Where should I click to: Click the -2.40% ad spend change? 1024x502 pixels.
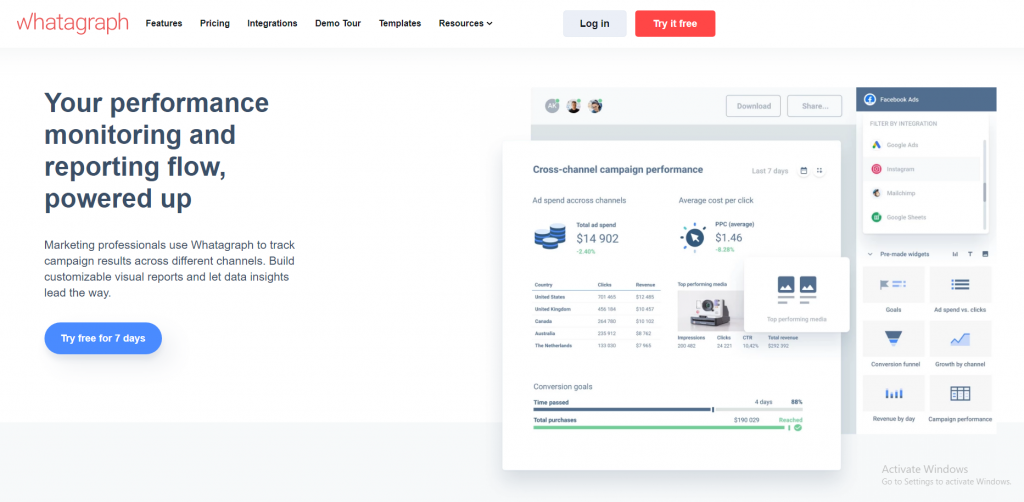tap(586, 251)
